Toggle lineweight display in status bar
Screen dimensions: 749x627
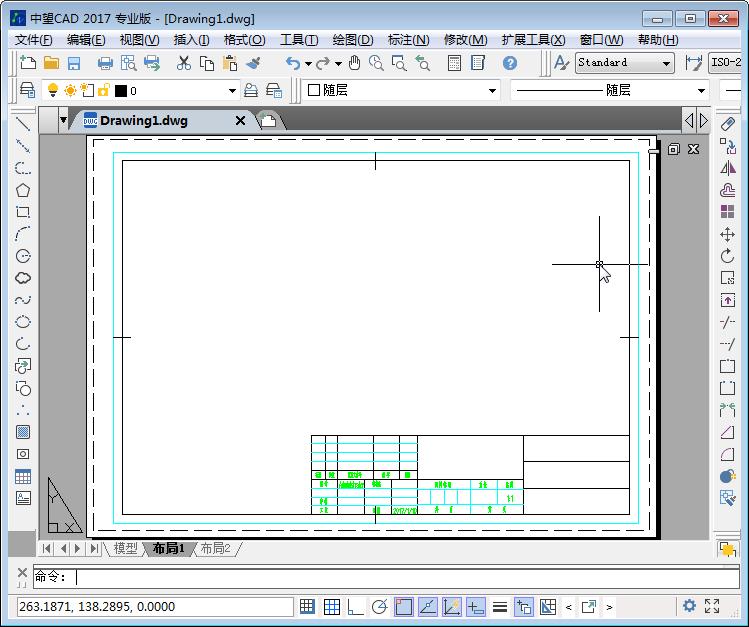point(500,606)
